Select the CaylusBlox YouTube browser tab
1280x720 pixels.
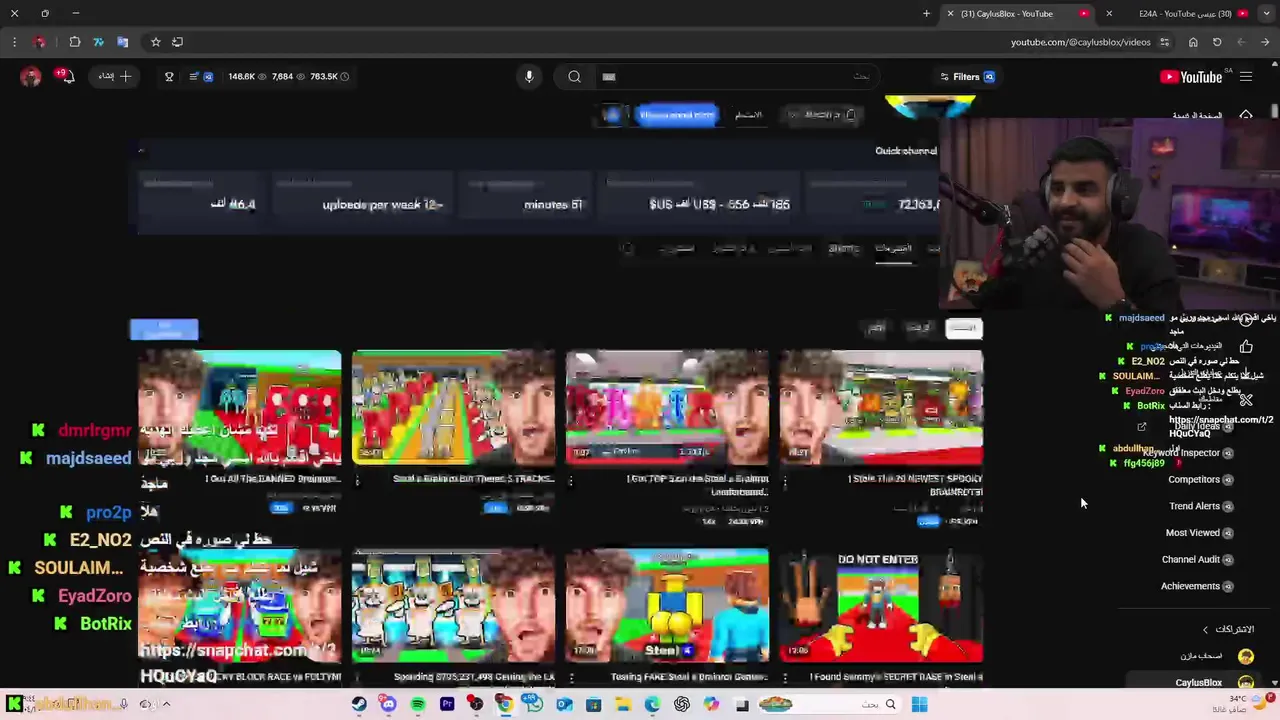click(1016, 14)
